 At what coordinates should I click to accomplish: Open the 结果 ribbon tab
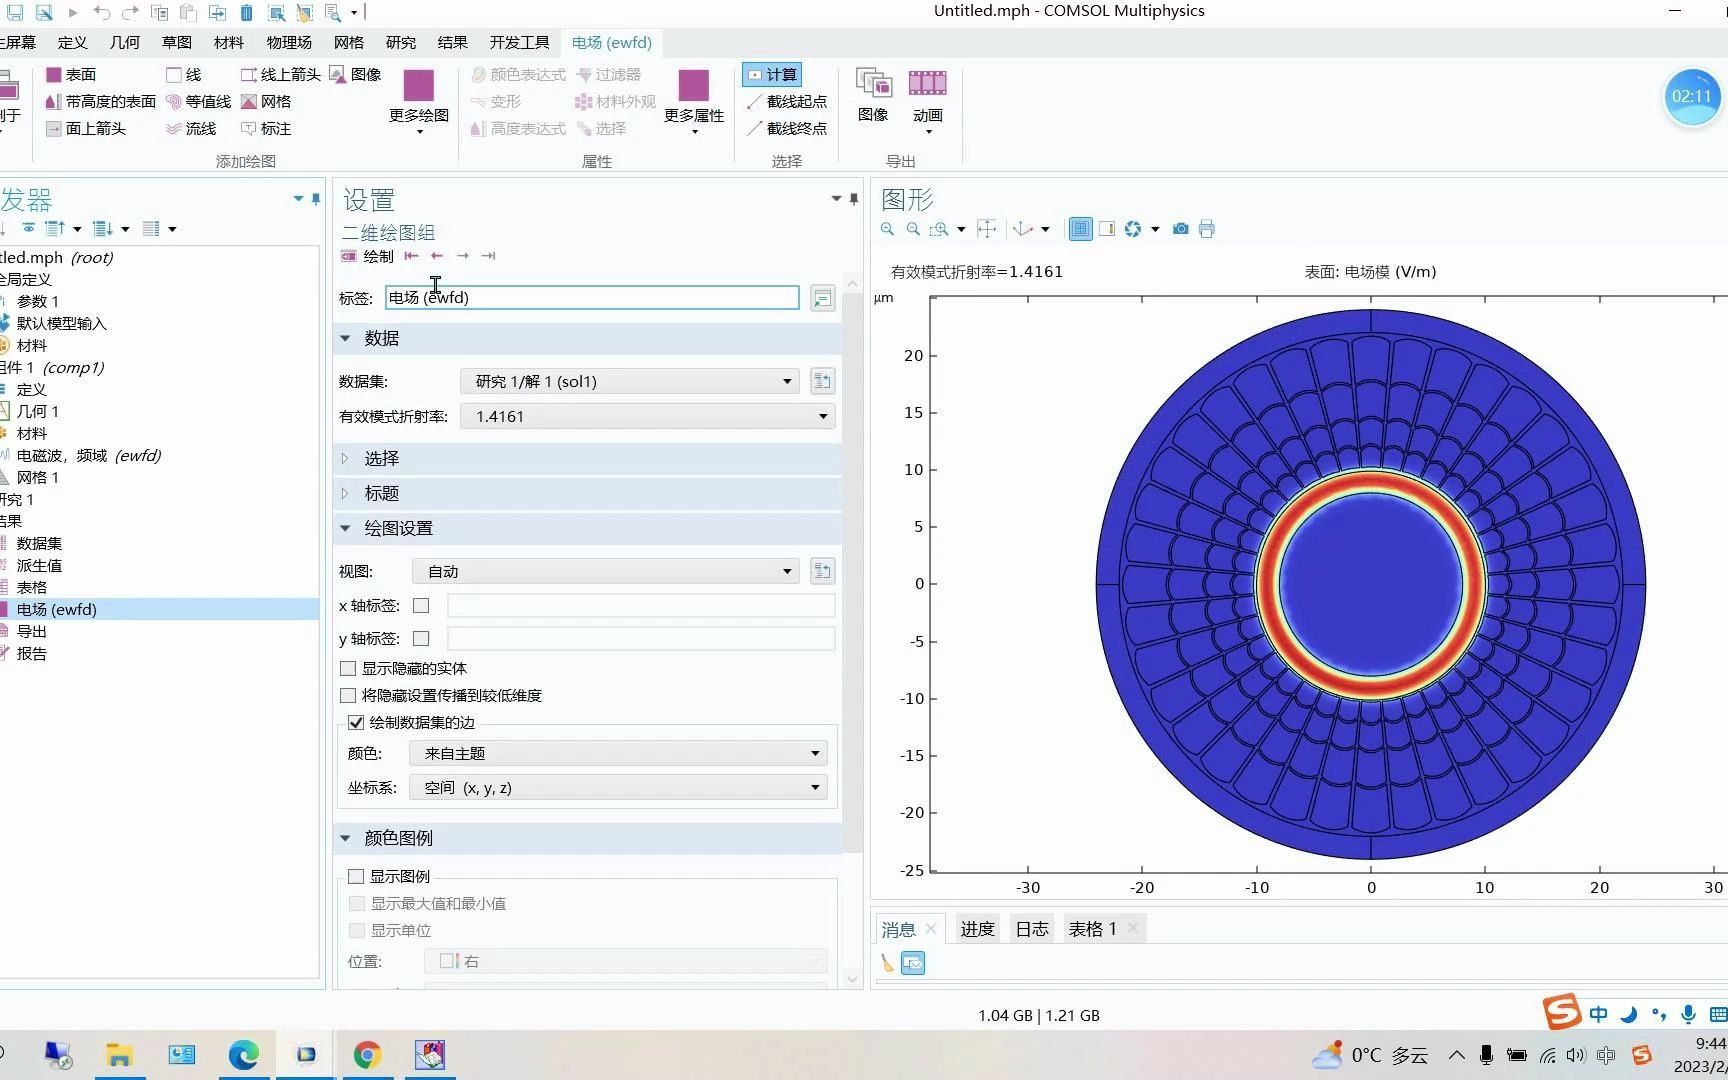pos(453,43)
